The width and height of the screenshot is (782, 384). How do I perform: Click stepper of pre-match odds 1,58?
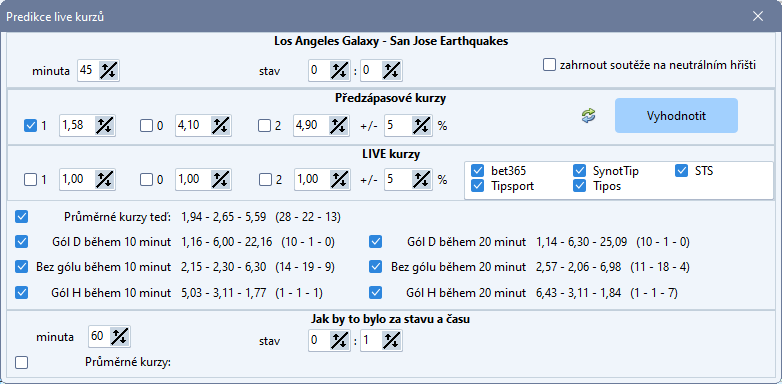(105, 126)
